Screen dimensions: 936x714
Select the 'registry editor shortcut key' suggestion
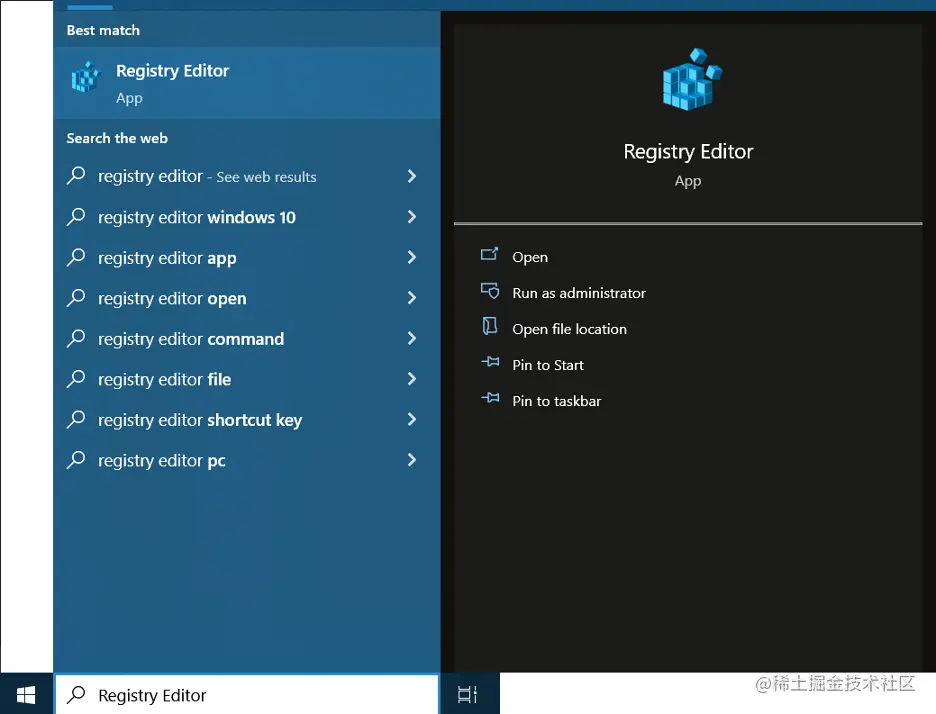coord(247,420)
